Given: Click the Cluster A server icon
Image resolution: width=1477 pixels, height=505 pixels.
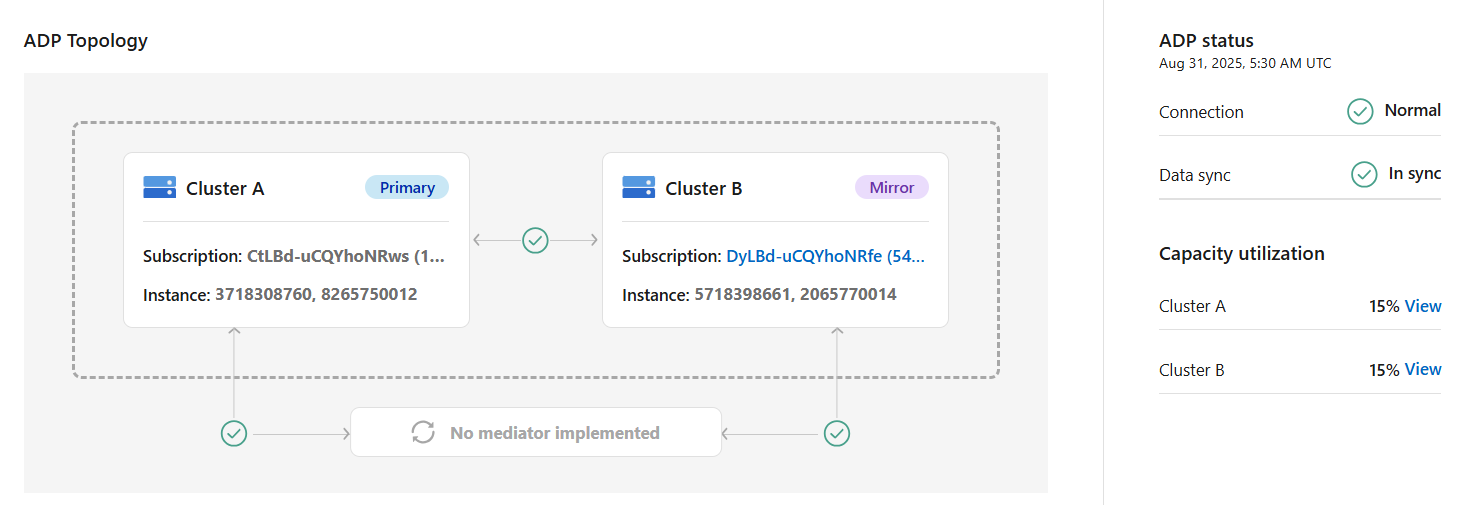Looking at the screenshot, I should click(159, 187).
